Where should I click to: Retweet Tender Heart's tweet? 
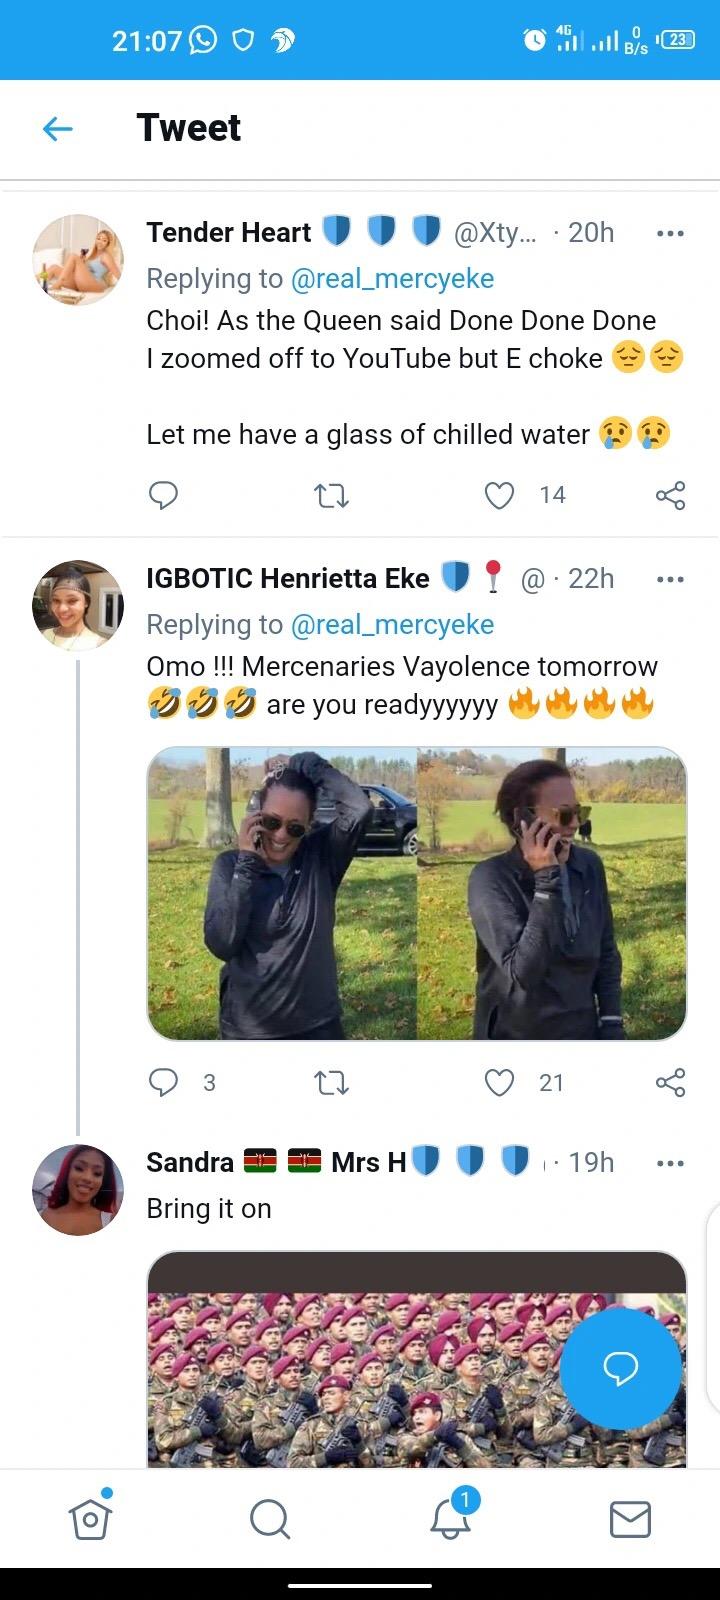331,495
